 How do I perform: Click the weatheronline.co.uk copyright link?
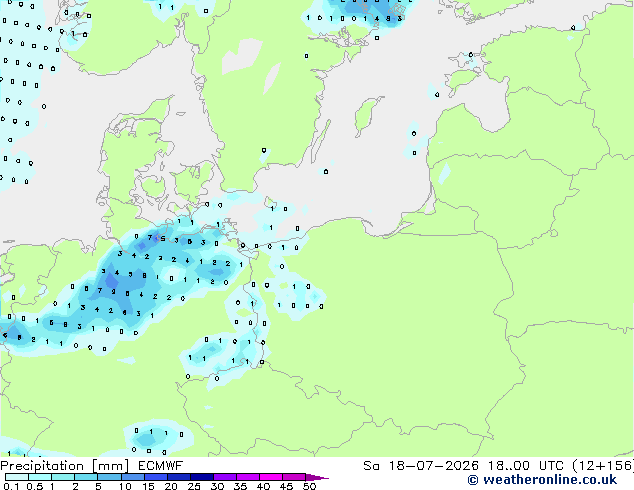point(542,479)
